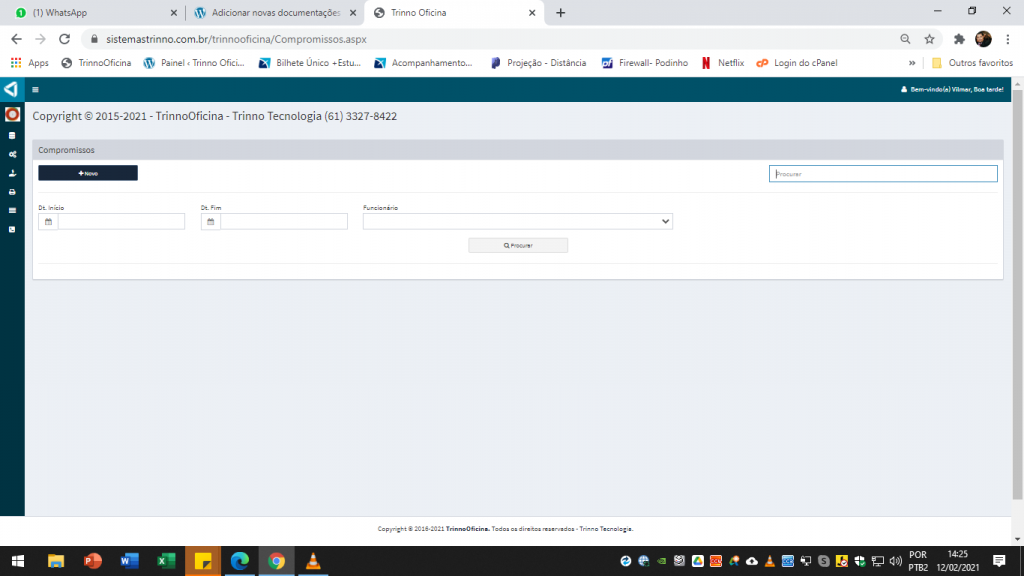Open the Firewall- Podinho bookmark
The height and width of the screenshot is (576, 1024).
pyautogui.click(x=645, y=63)
